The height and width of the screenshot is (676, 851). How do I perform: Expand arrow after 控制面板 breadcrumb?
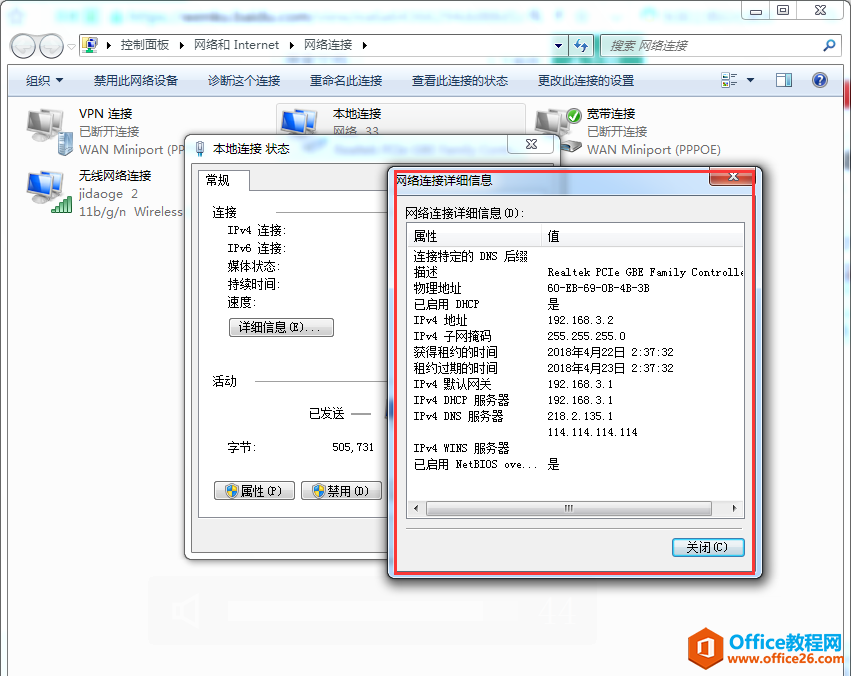coord(181,46)
